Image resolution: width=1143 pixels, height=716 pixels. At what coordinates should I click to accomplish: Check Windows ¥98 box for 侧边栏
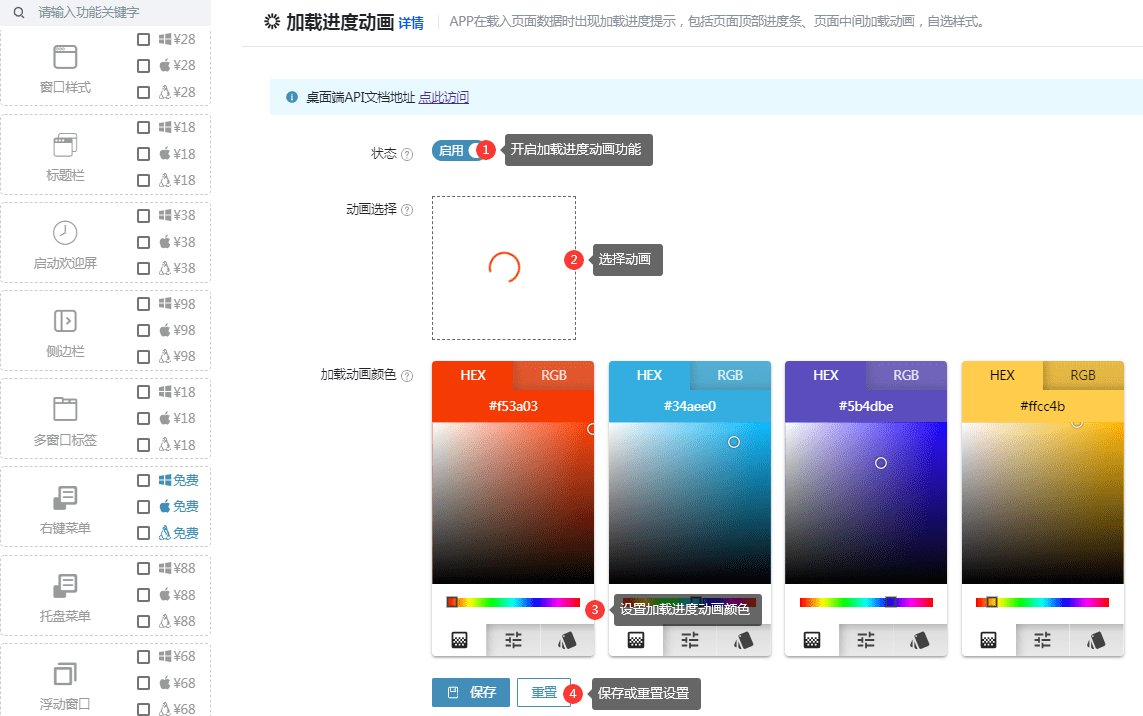[x=144, y=304]
